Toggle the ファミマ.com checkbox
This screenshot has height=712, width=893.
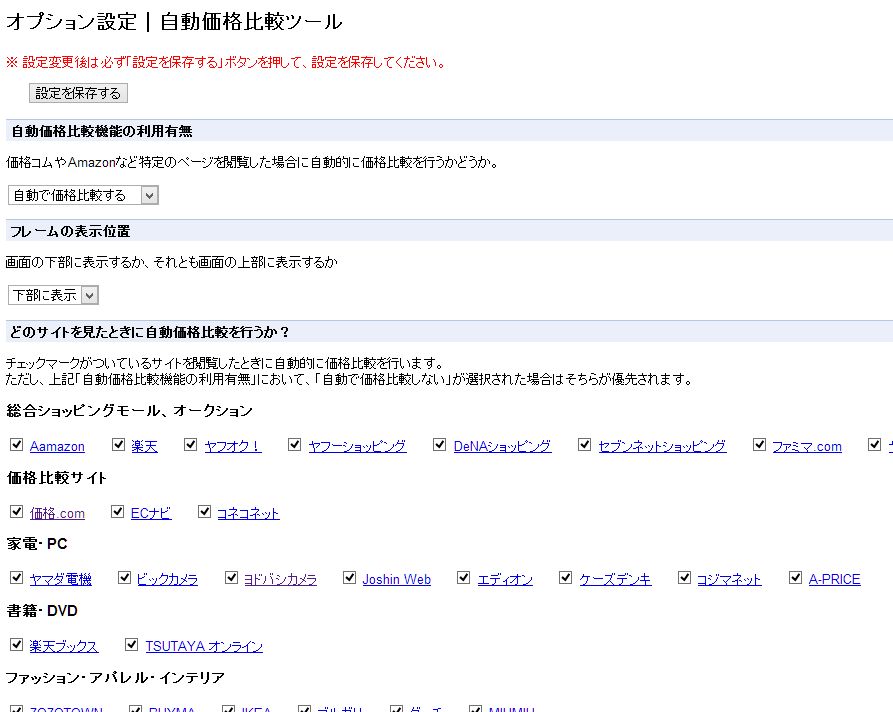(759, 445)
